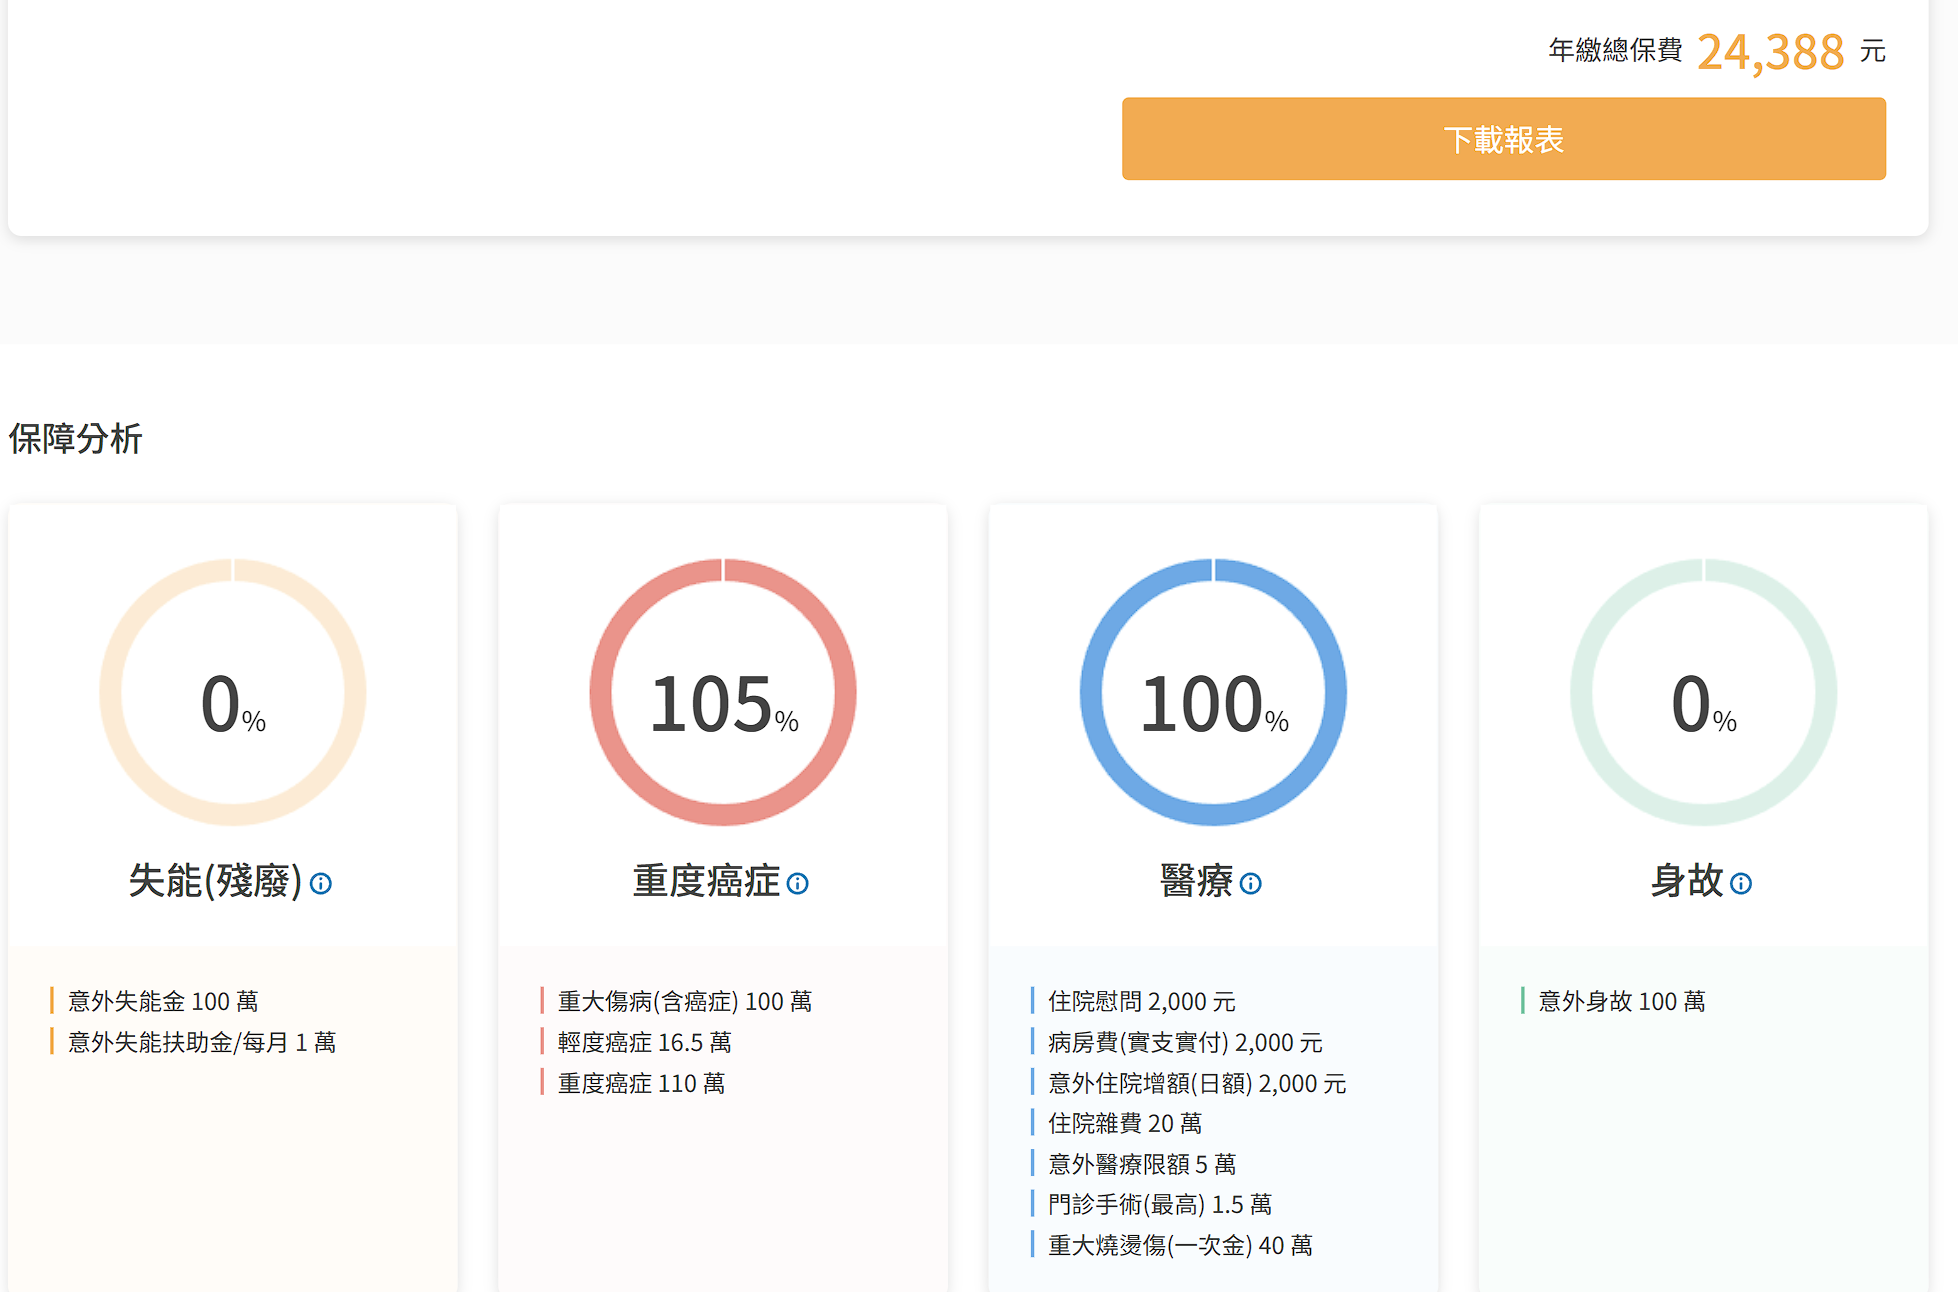Click the 0% disability donut chart
This screenshot has width=1958, height=1292.
[x=233, y=692]
